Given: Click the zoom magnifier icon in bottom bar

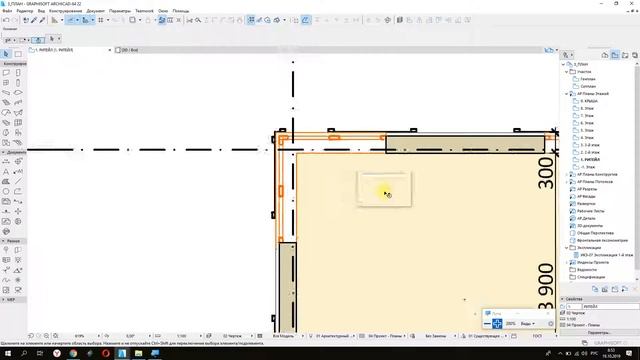Looking at the screenshot, I should (x=46, y=336).
